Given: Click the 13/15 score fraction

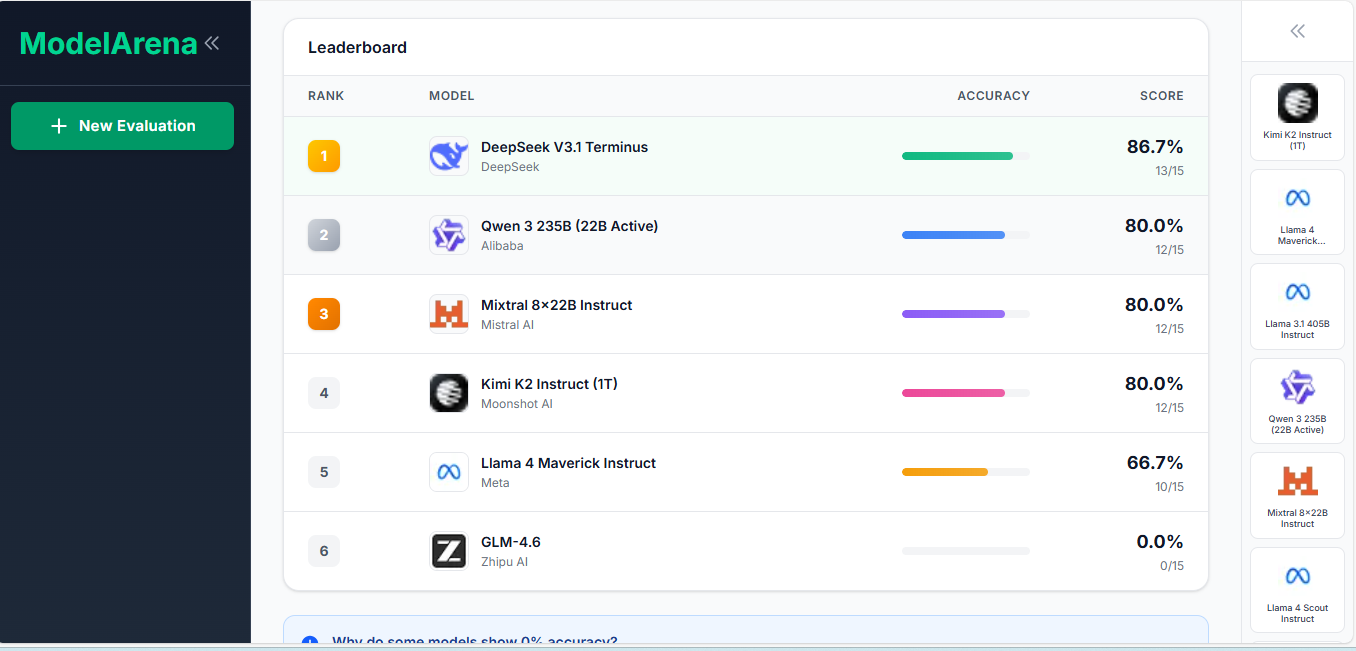Looking at the screenshot, I should pos(1169,171).
